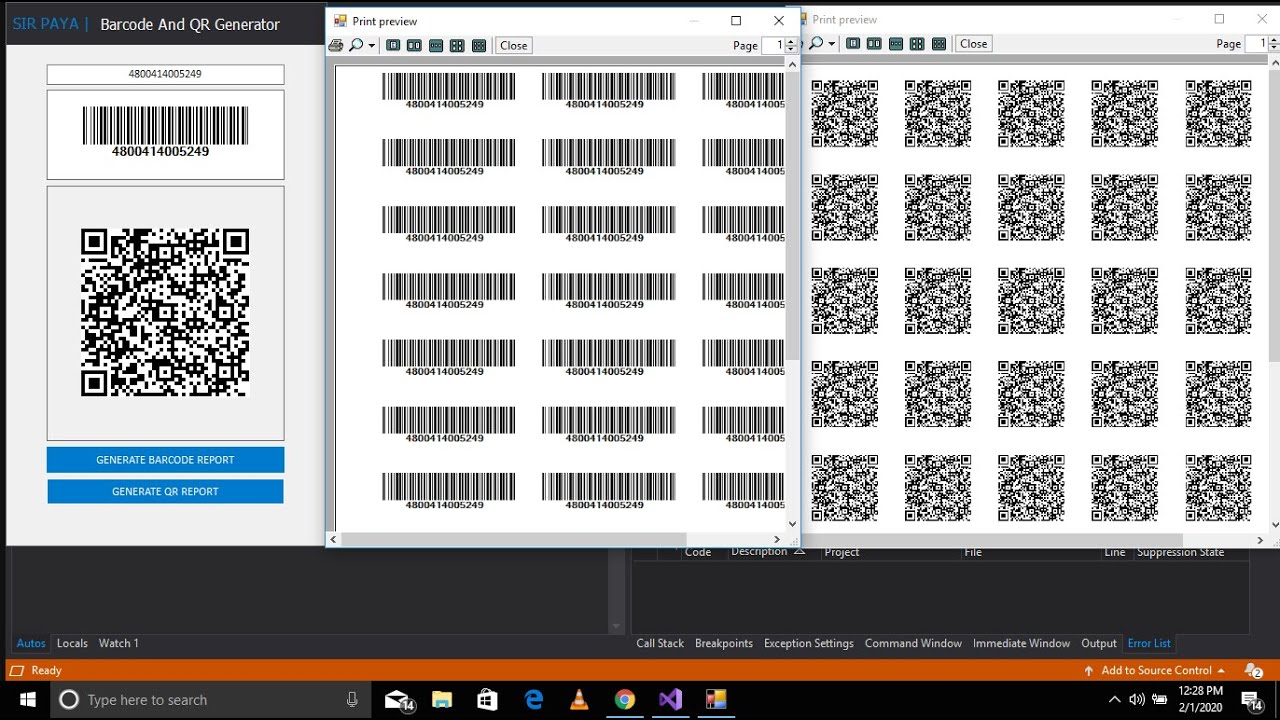
Task: Expand zoom dropdown arrow in QR preview
Action: tap(831, 43)
